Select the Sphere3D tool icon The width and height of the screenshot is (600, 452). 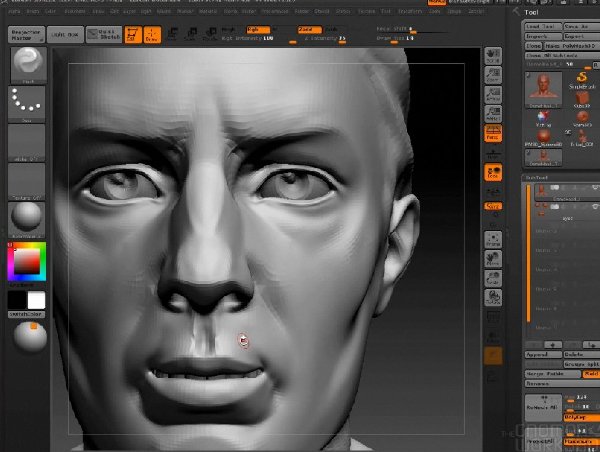[x=582, y=119]
